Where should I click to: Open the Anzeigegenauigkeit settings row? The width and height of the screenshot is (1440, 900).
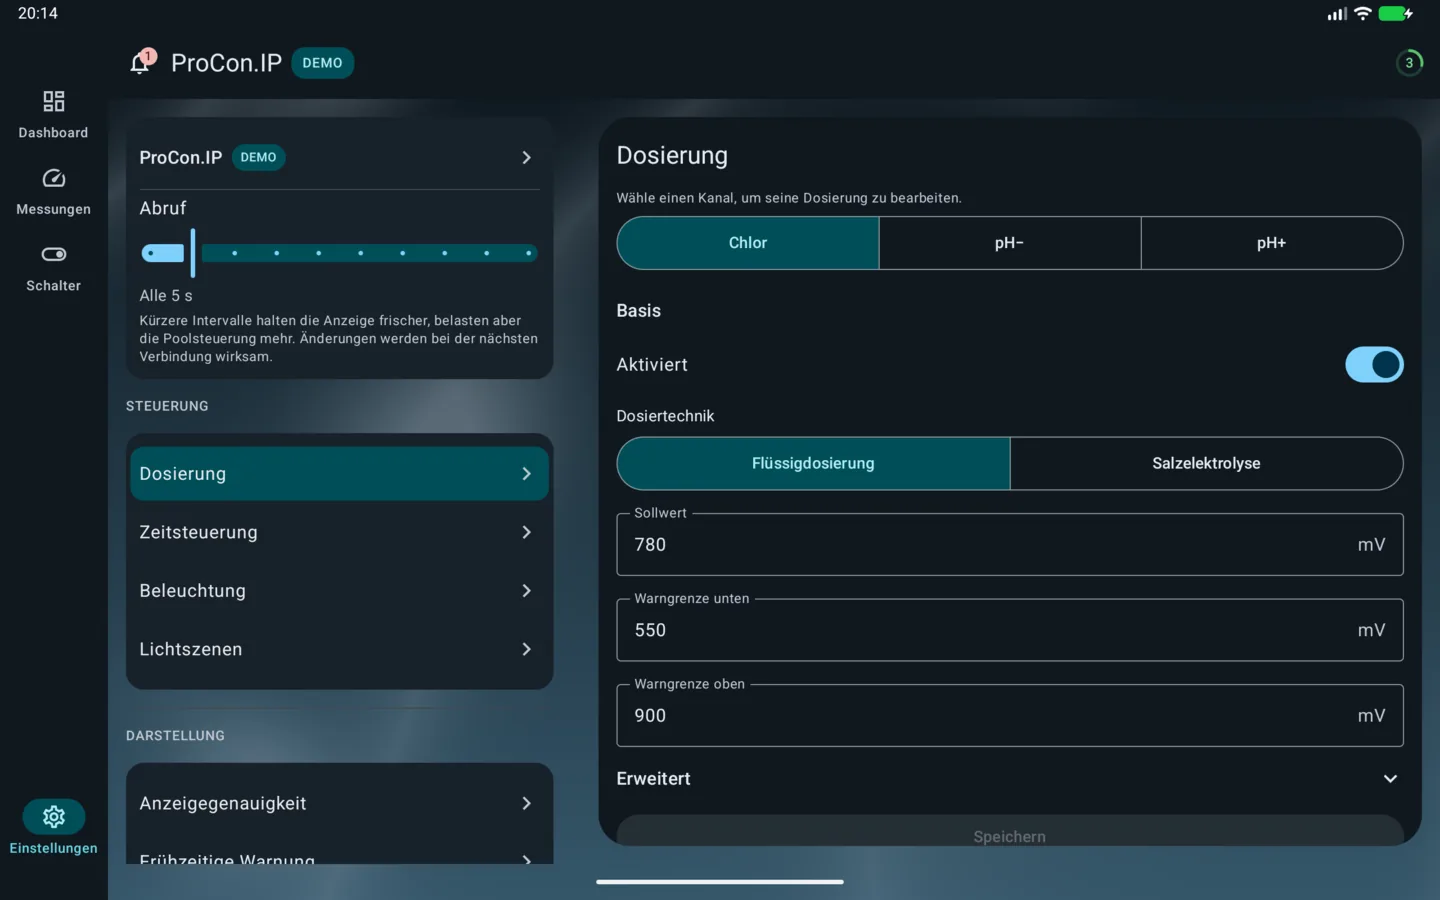(x=339, y=804)
